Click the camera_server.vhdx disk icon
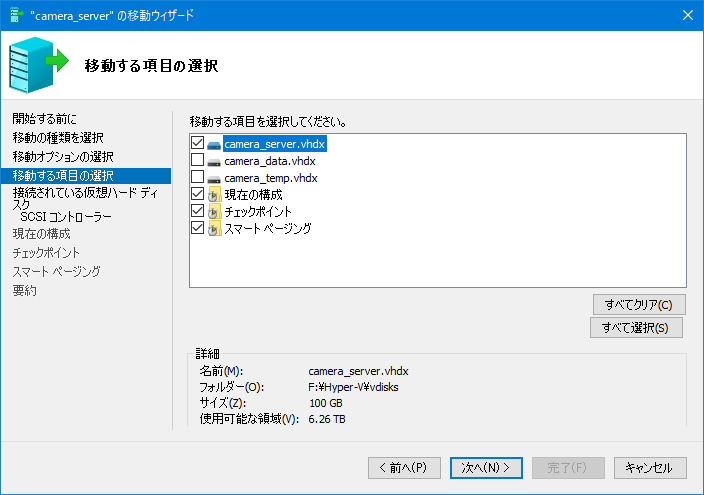704x495 pixels. (x=214, y=144)
